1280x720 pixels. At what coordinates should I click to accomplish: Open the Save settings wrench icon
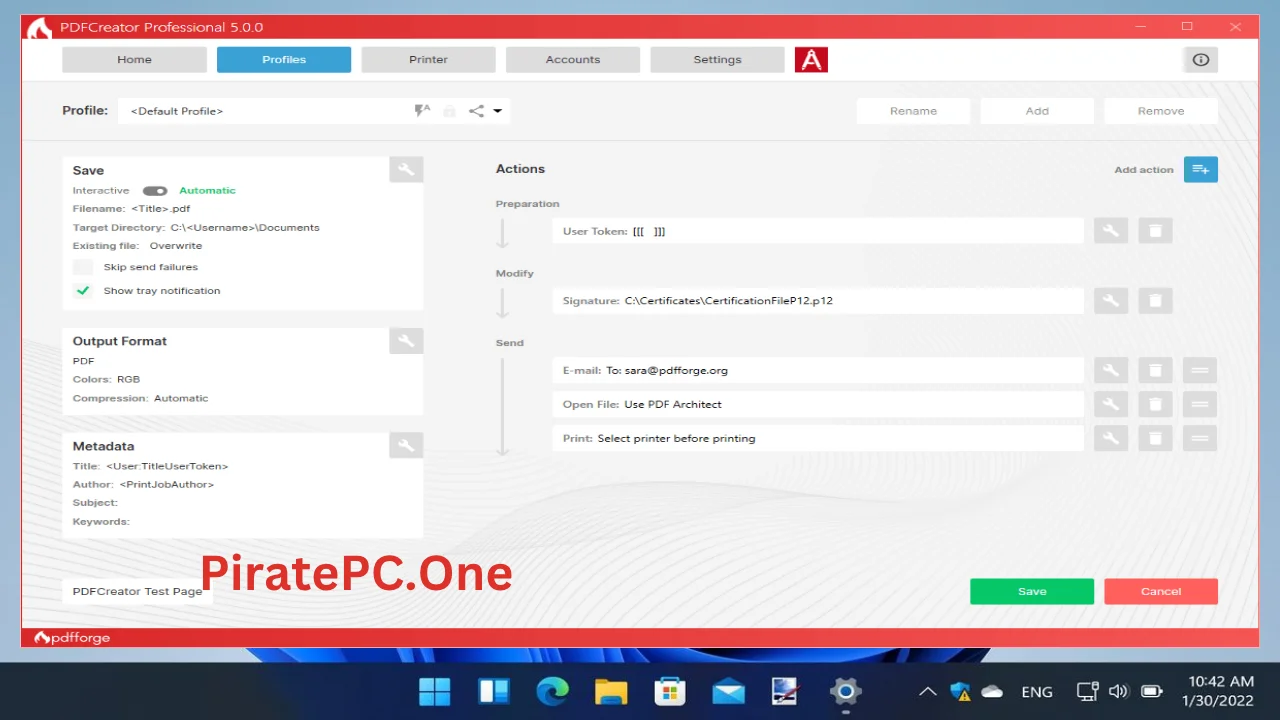pyautogui.click(x=406, y=170)
